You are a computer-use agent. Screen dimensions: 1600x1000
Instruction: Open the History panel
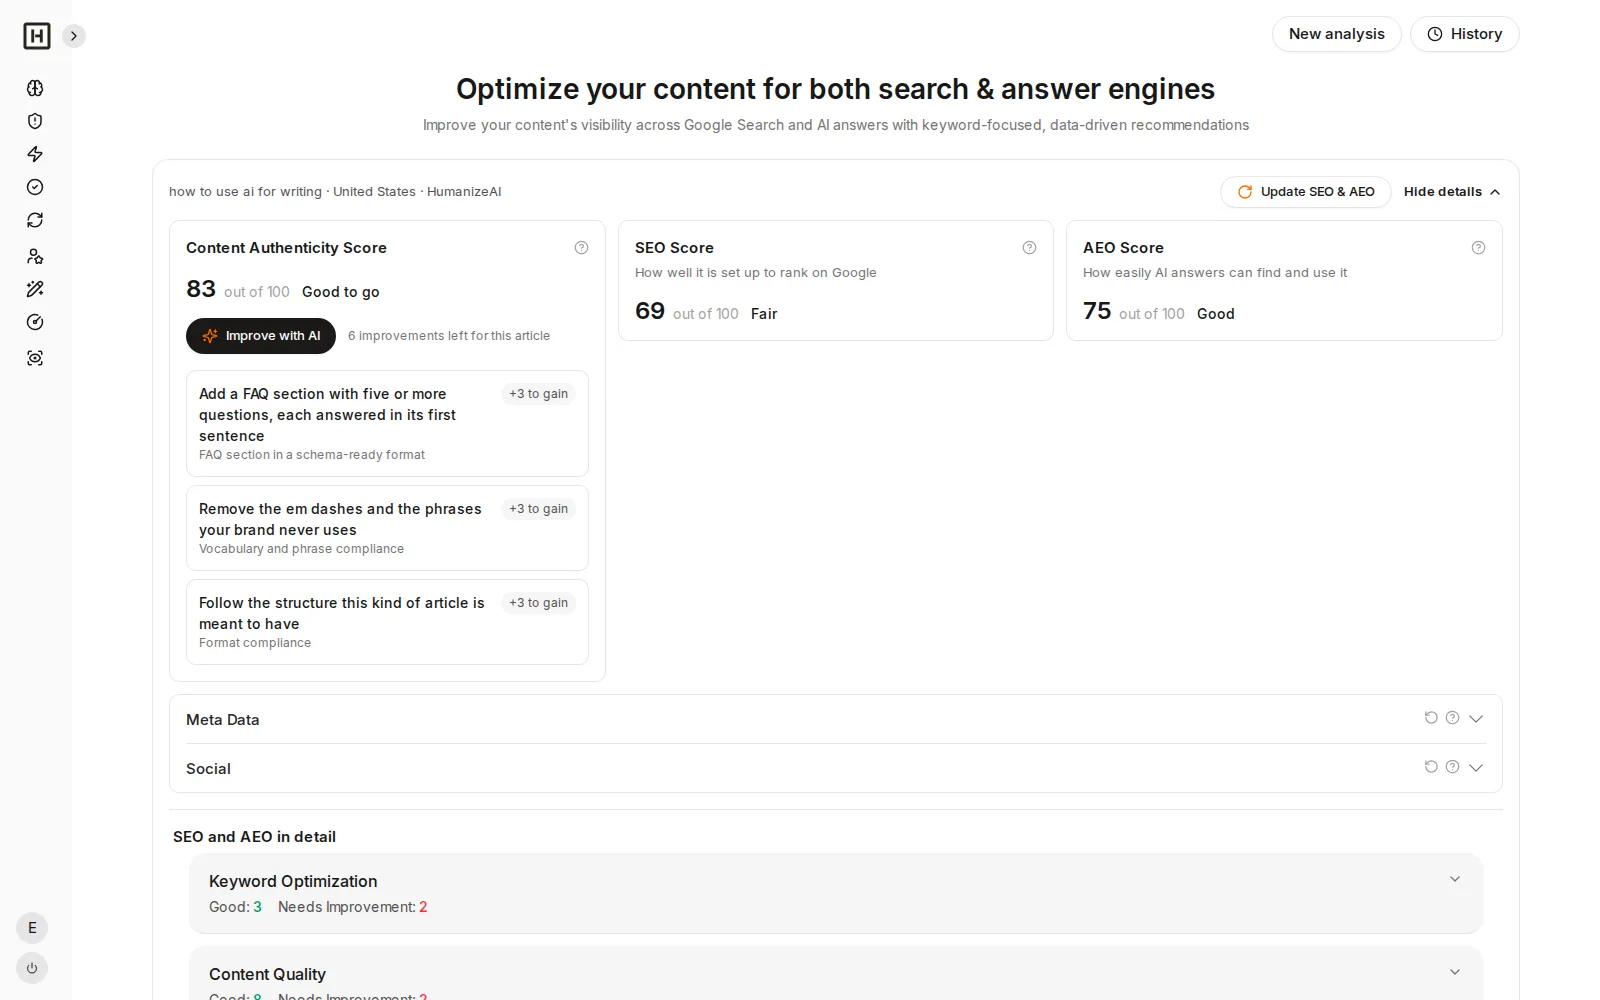1464,34
